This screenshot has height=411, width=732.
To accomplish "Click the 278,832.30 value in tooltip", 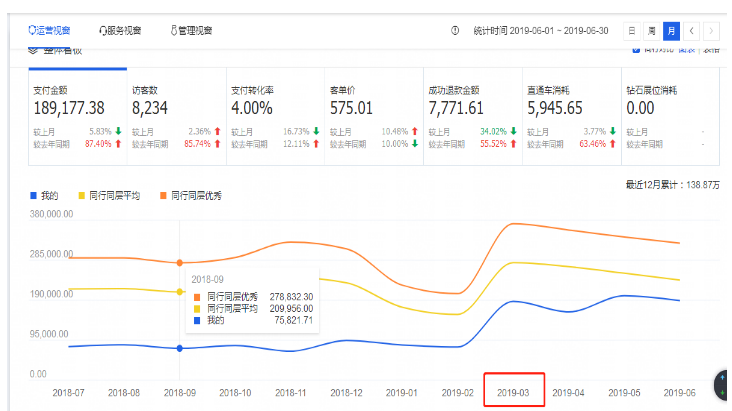I will pyautogui.click(x=291, y=297).
